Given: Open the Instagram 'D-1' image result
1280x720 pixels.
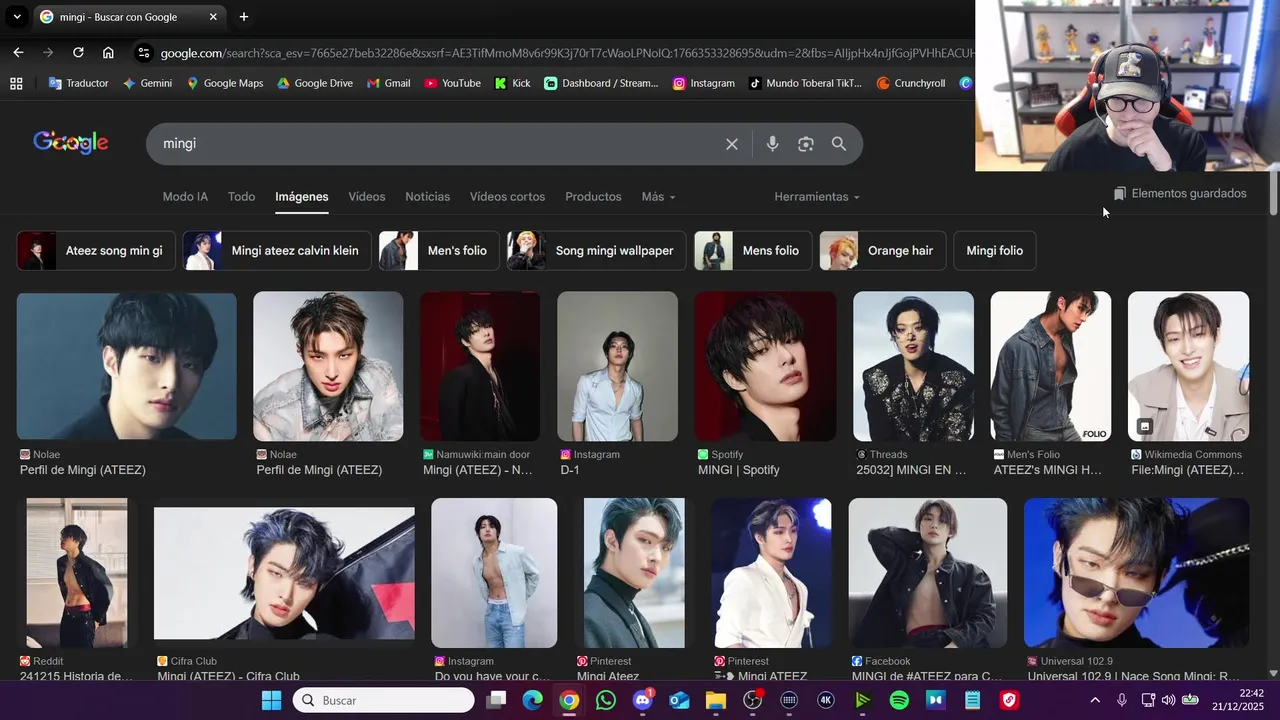Looking at the screenshot, I should click(x=617, y=366).
